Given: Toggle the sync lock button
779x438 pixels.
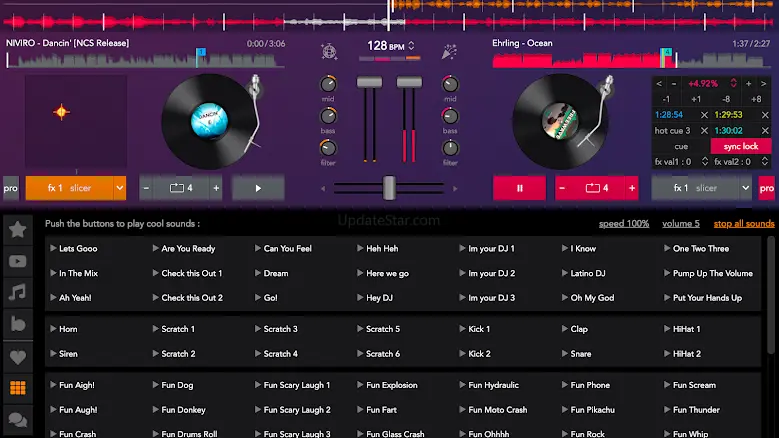Looking at the screenshot, I should tap(741, 146).
